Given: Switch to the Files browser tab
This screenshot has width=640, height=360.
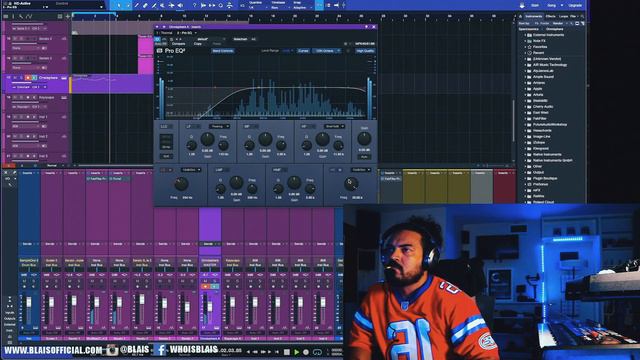Looking at the screenshot, I should [x=573, y=16].
